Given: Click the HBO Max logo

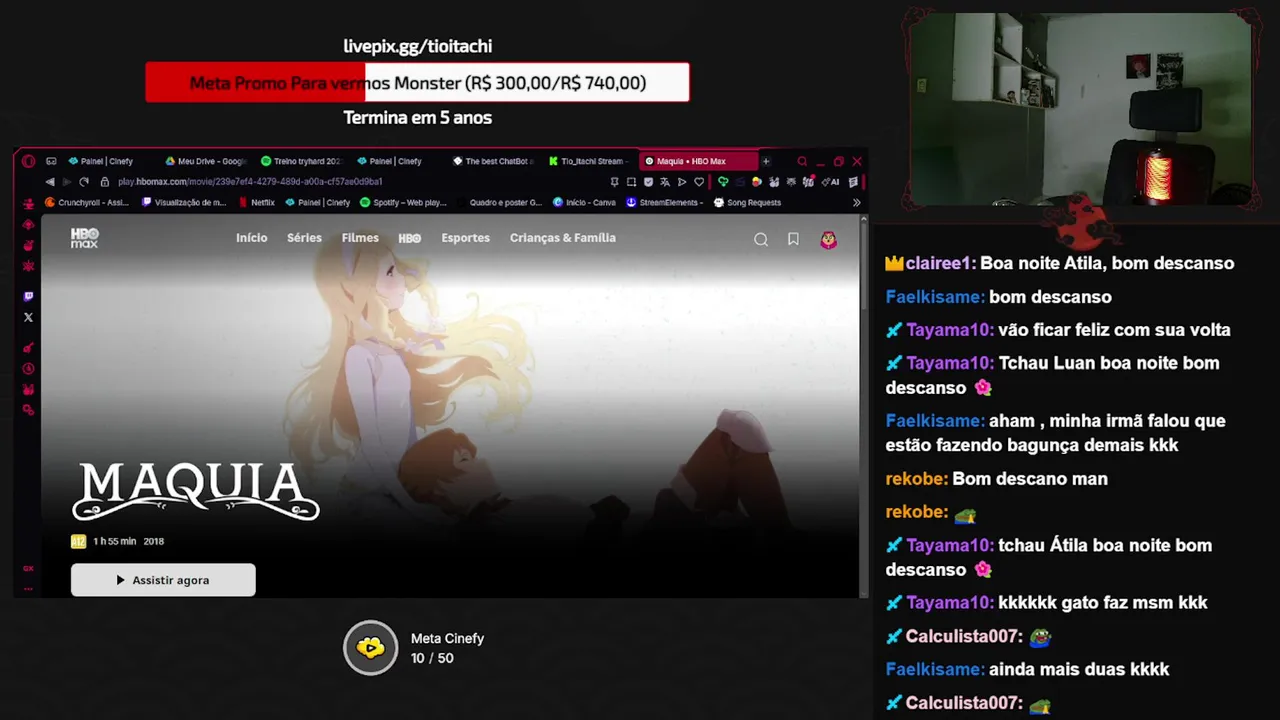Looking at the screenshot, I should (x=85, y=238).
